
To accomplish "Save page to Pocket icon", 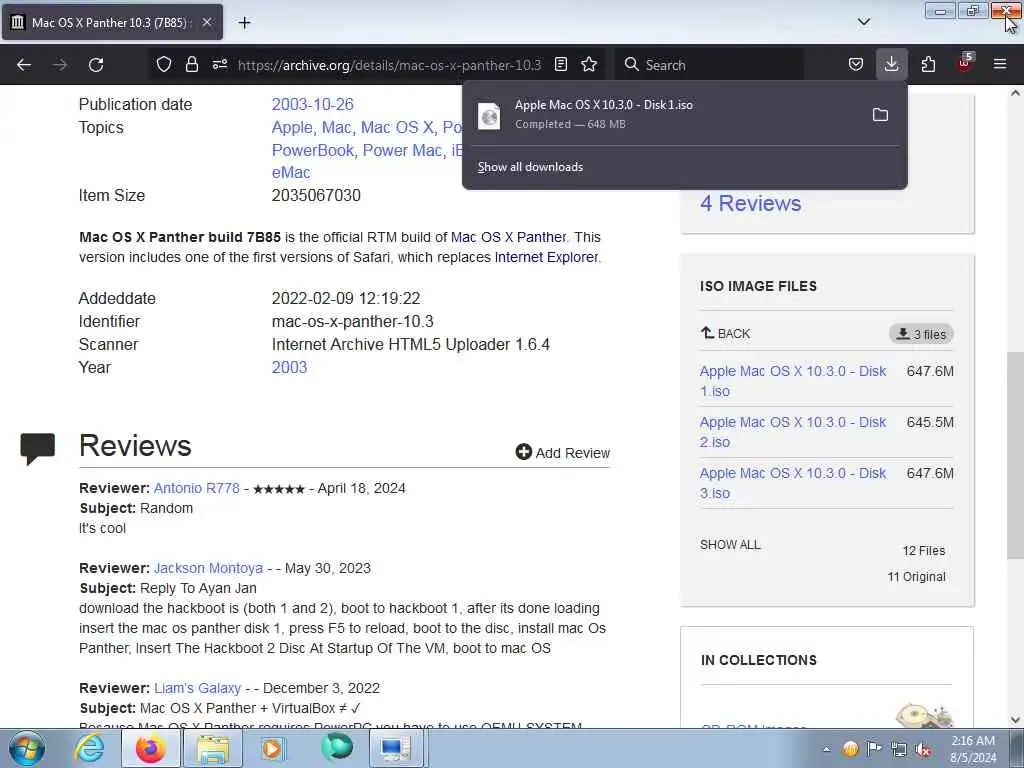I will 856,65.
